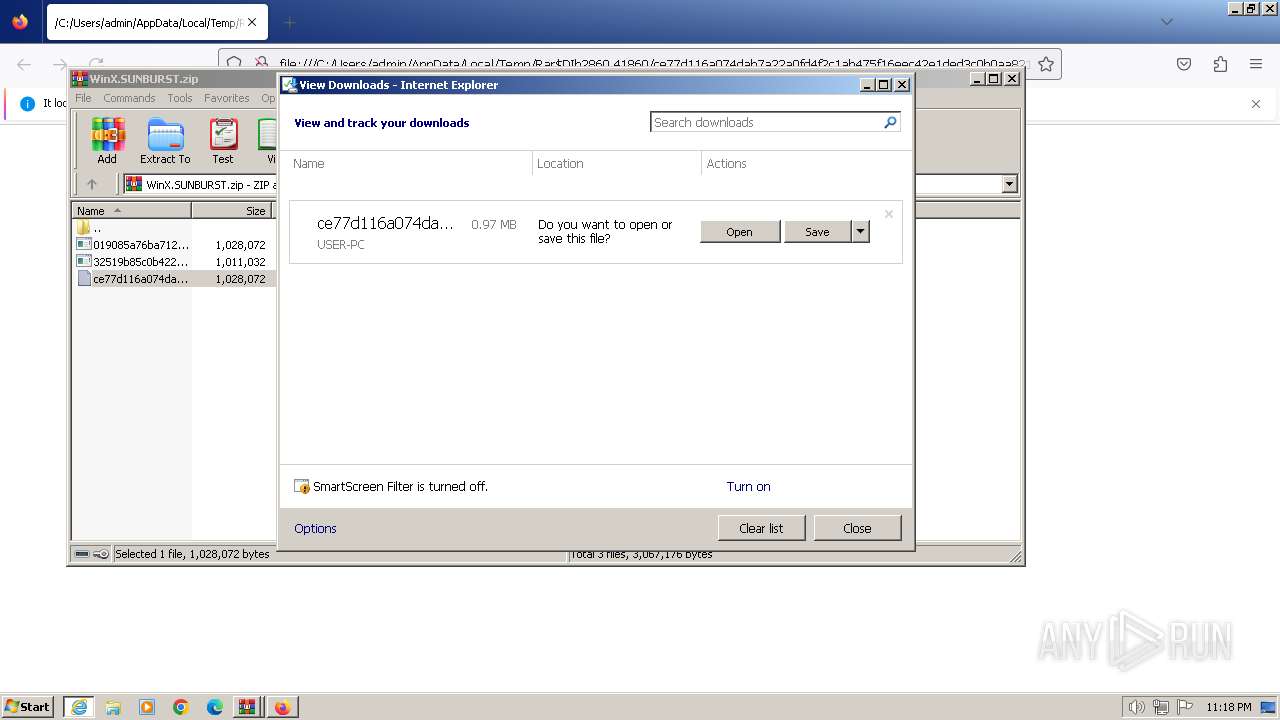Sort WinRAR list by Size column
Image resolution: width=1280 pixels, height=720 pixels.
click(232, 211)
